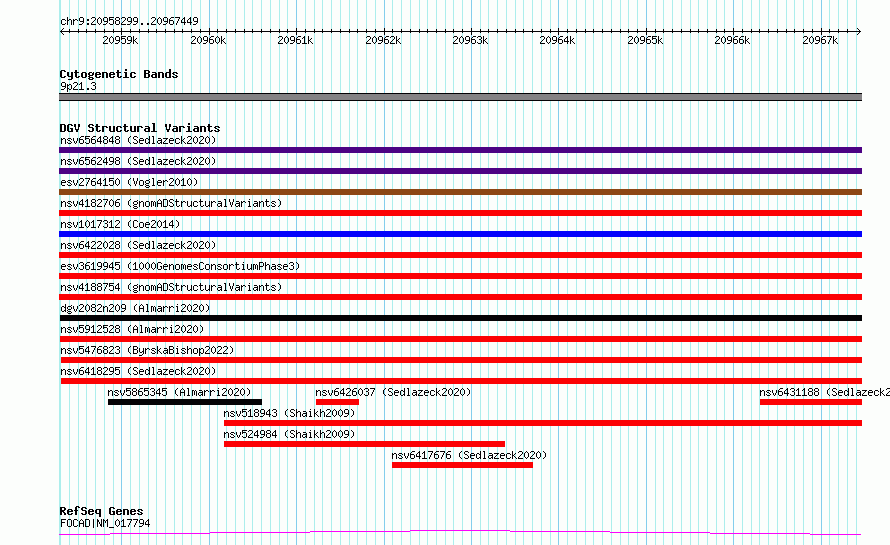Screen dimensions: 890x545
Task: Select the red nsv524984 bar
Action: (x=364, y=445)
